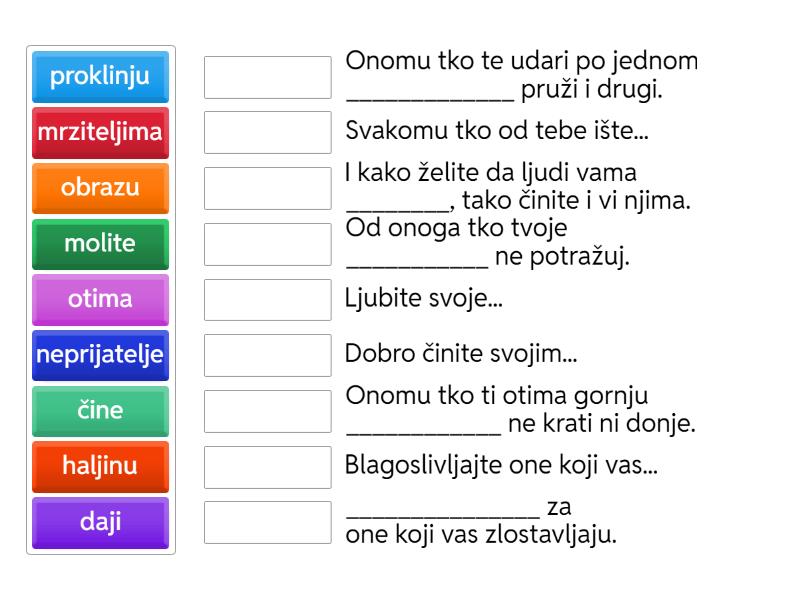
Task: Click answer box for 'Svakomu tko od tebe ište'
Action: coord(268,133)
